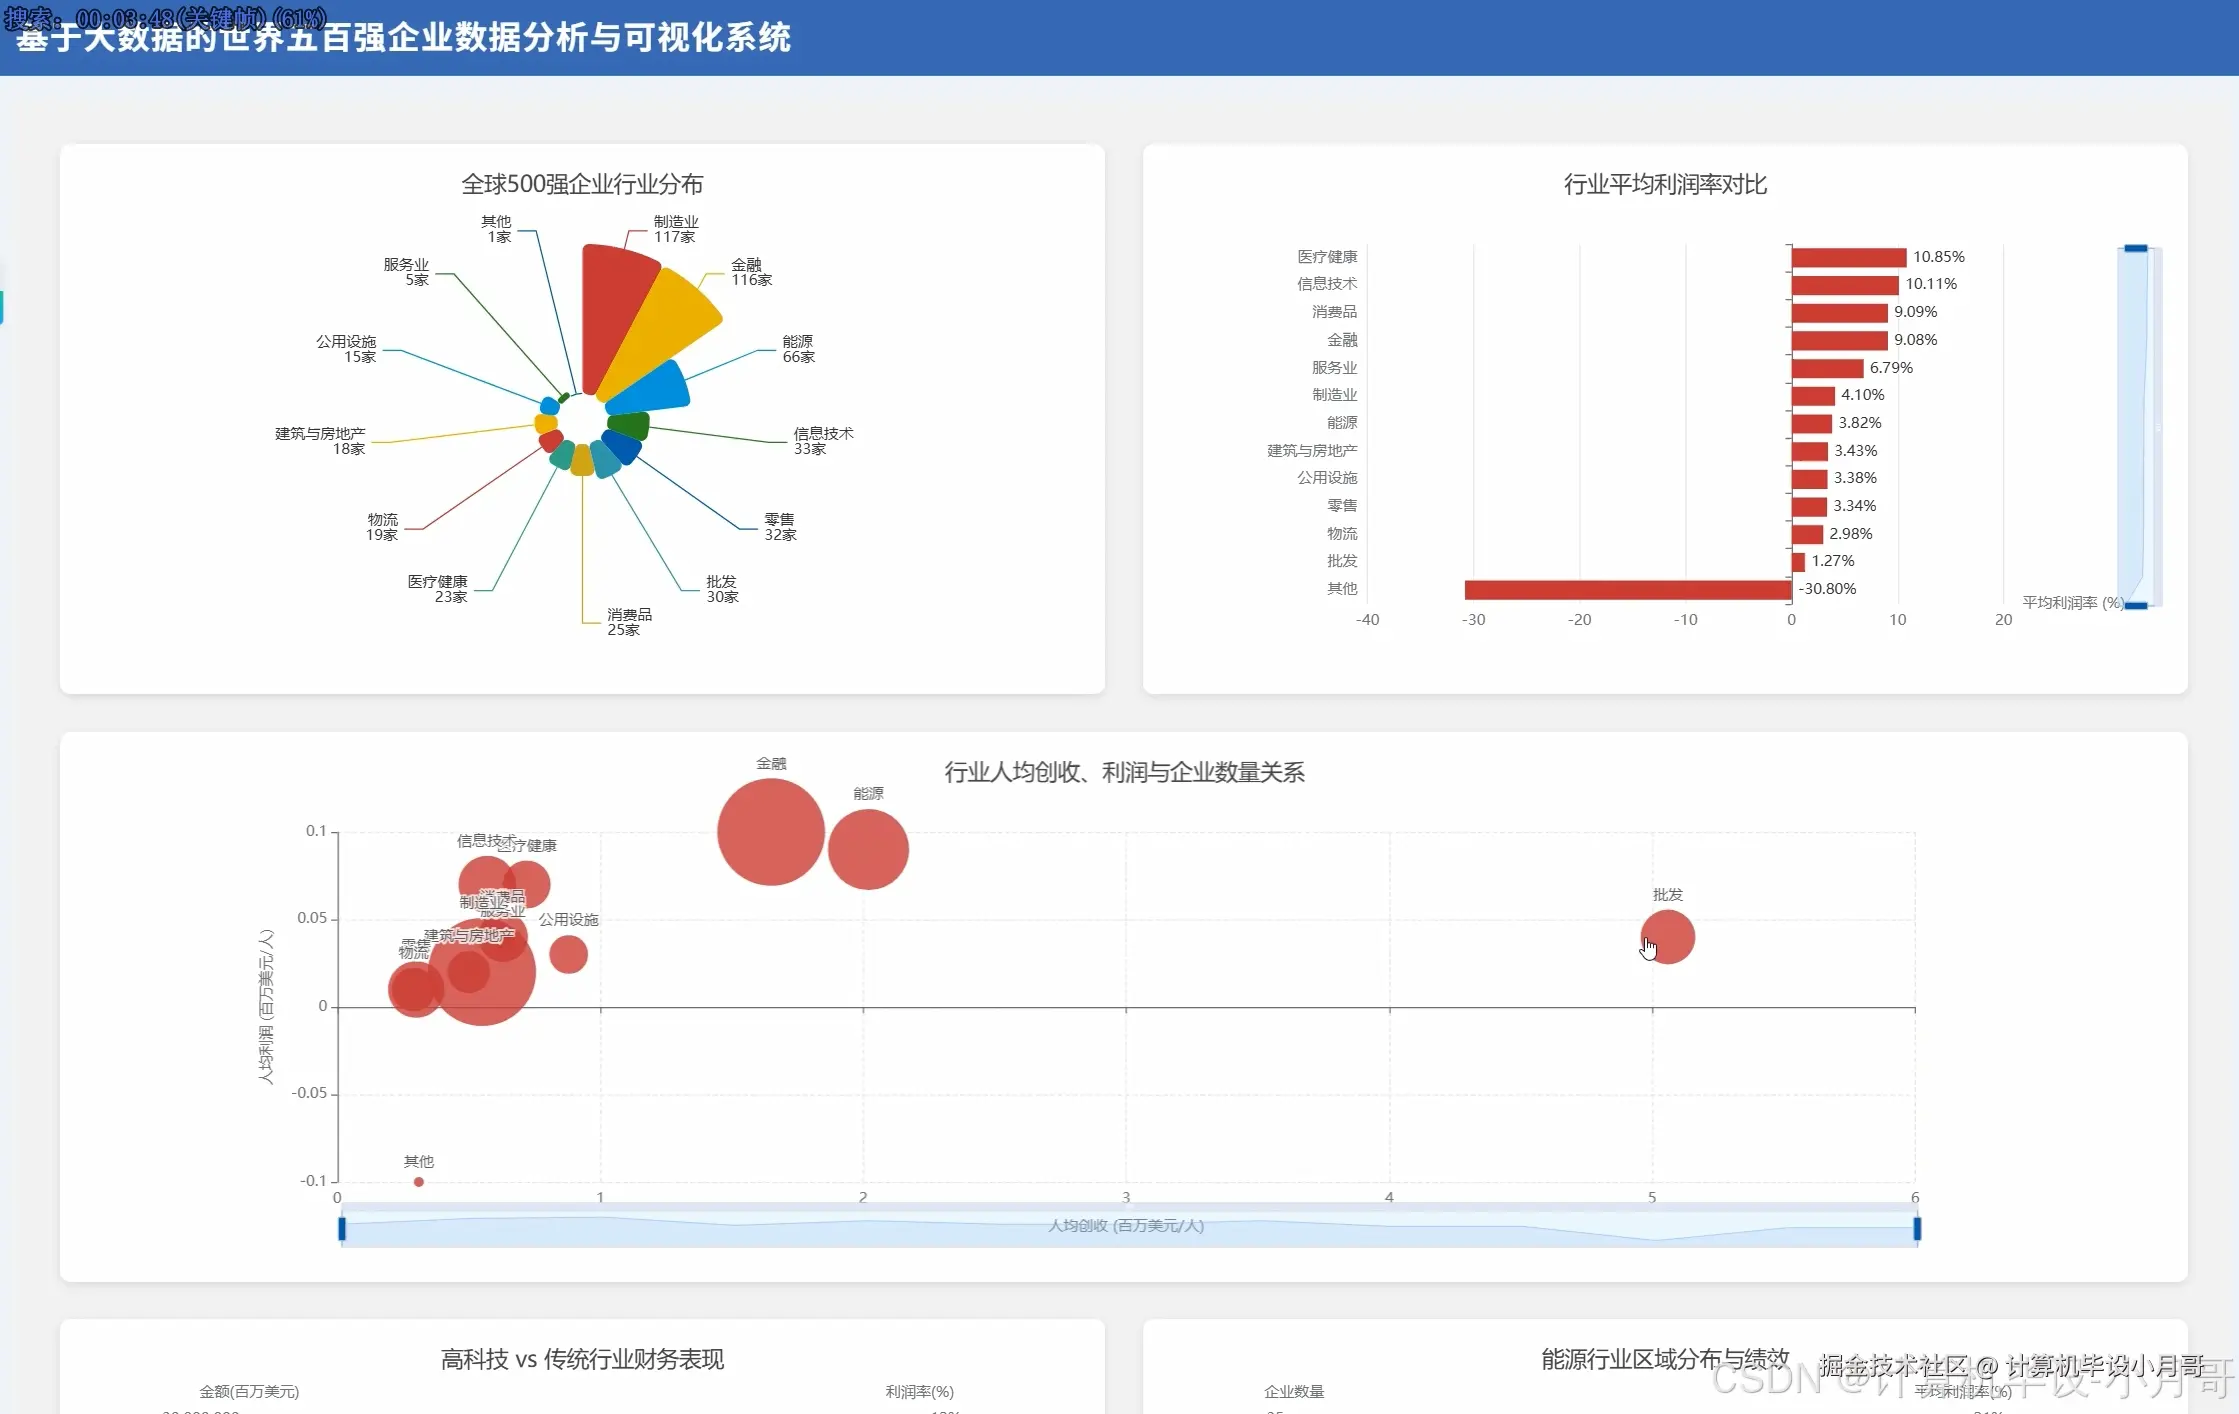Viewport: 2239px width, 1414px height.
Task: Click left handle of horizontal zoom slider
Action: 342,1229
